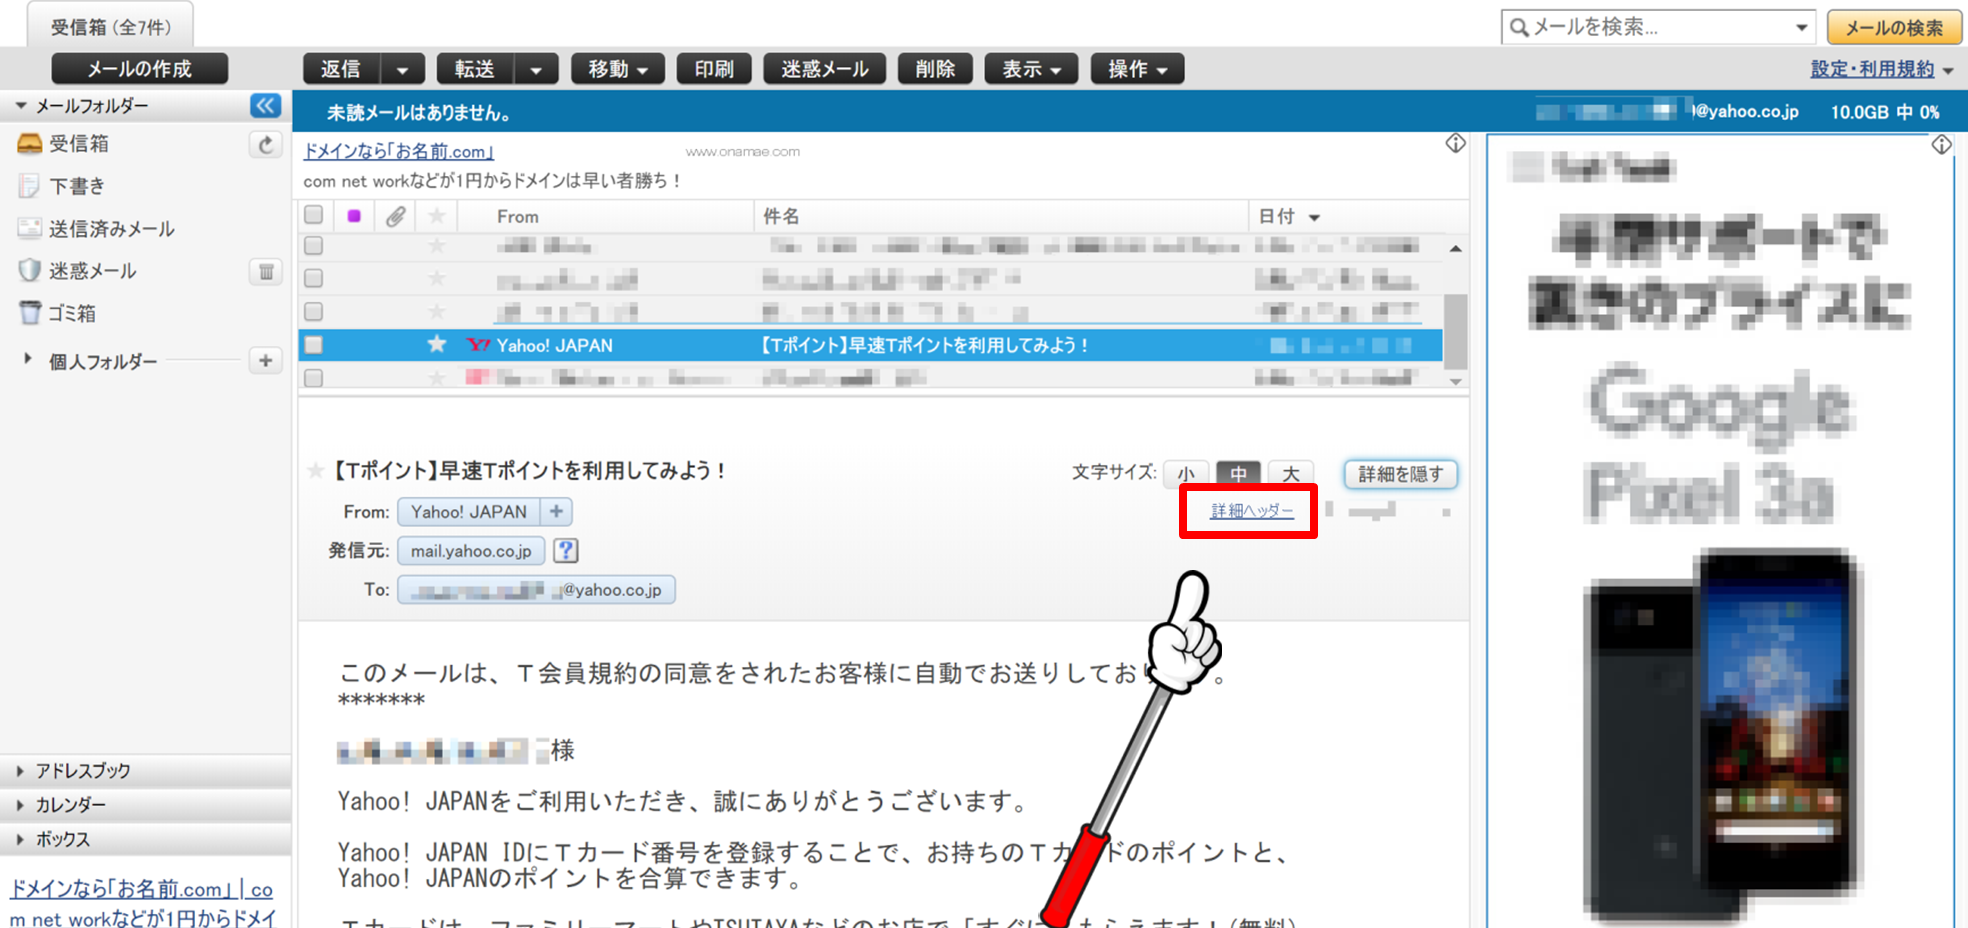
Task: Refresh the inbox using the reload icon
Action: [x=265, y=145]
